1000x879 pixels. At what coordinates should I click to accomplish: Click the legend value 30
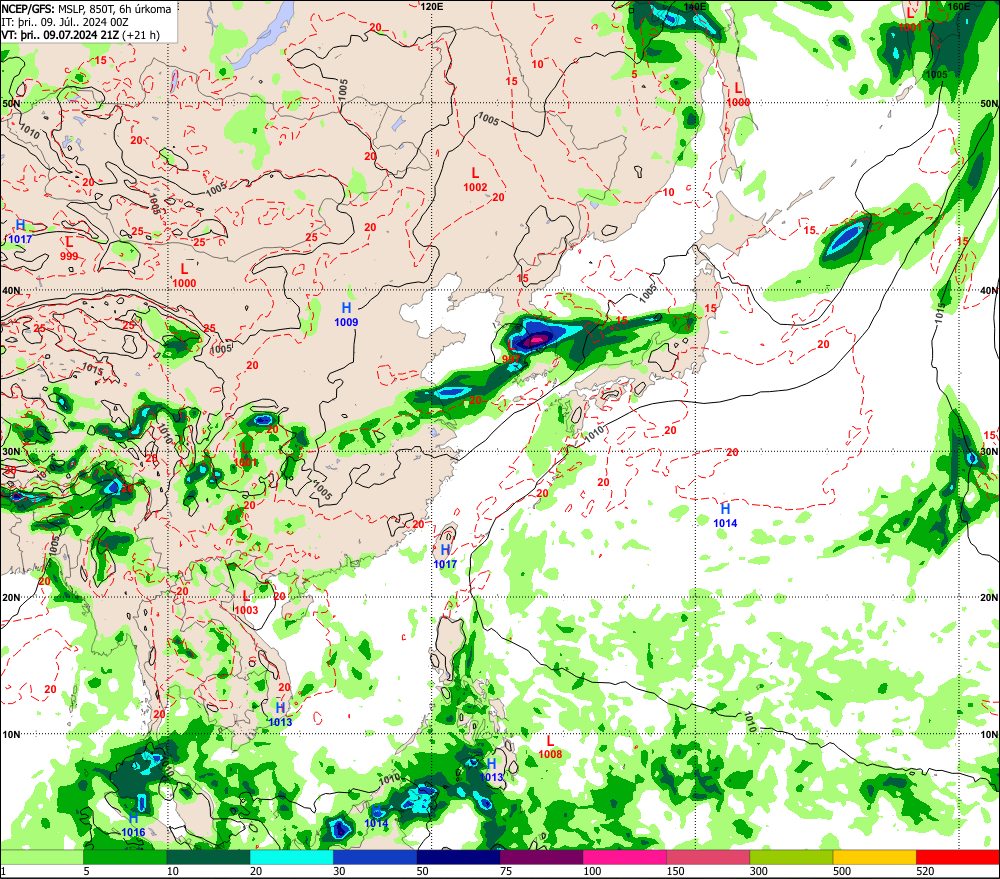click(x=339, y=871)
